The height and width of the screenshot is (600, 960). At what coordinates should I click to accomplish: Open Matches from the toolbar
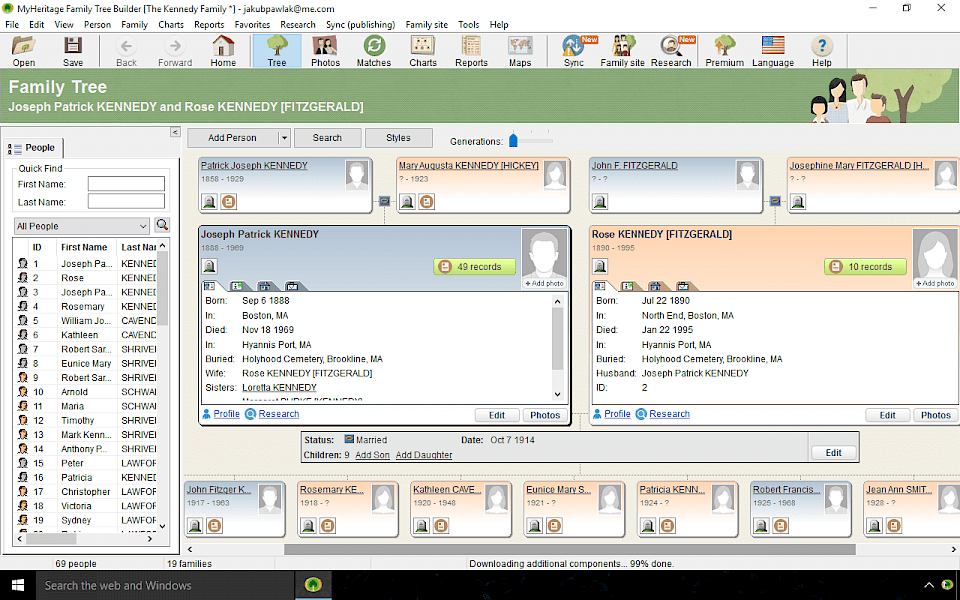click(x=373, y=51)
